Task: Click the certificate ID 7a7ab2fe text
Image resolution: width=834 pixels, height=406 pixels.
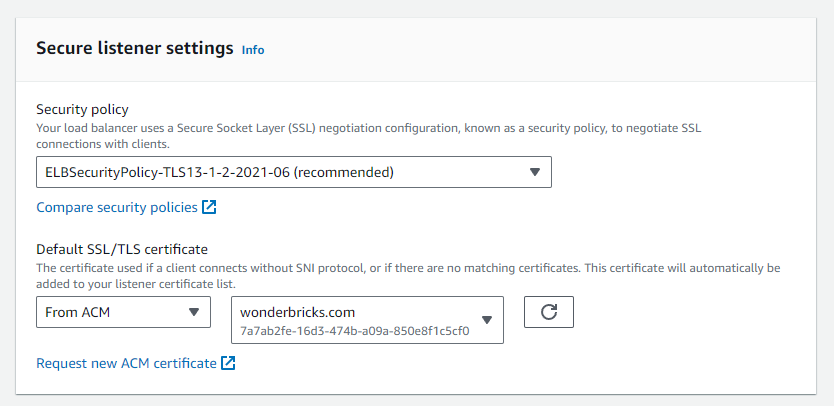Action: (x=355, y=331)
